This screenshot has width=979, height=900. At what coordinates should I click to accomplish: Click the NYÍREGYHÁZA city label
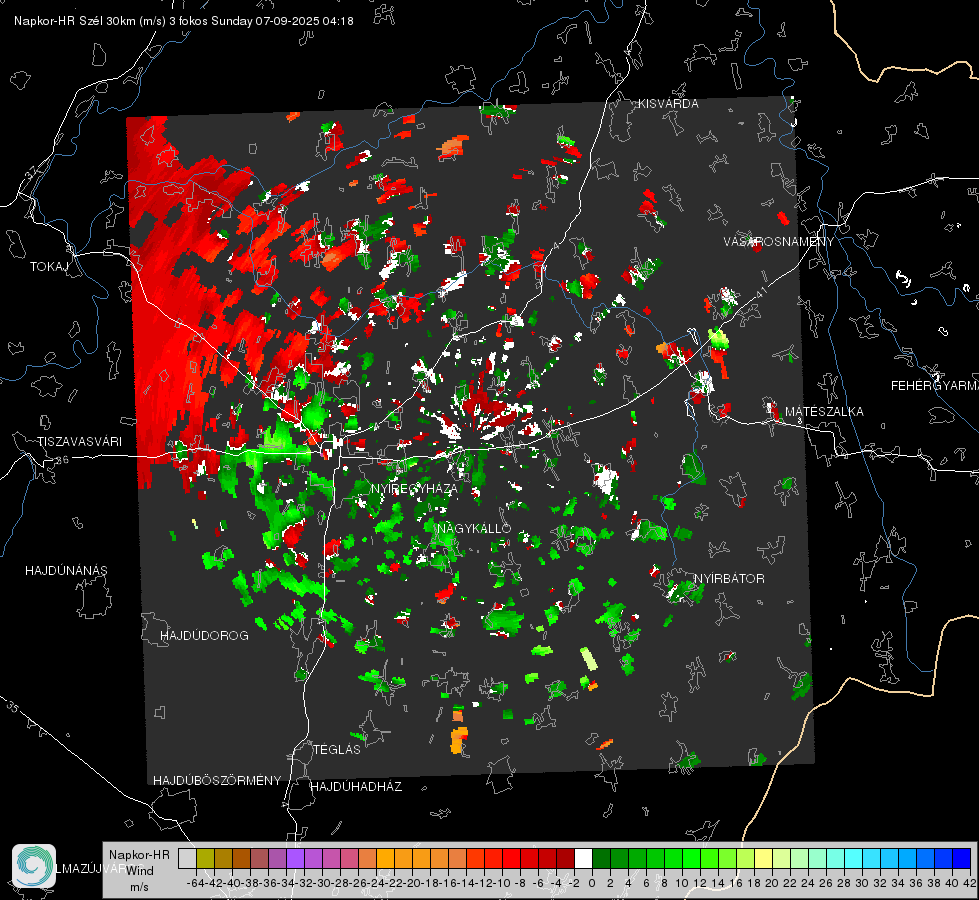pos(413,488)
